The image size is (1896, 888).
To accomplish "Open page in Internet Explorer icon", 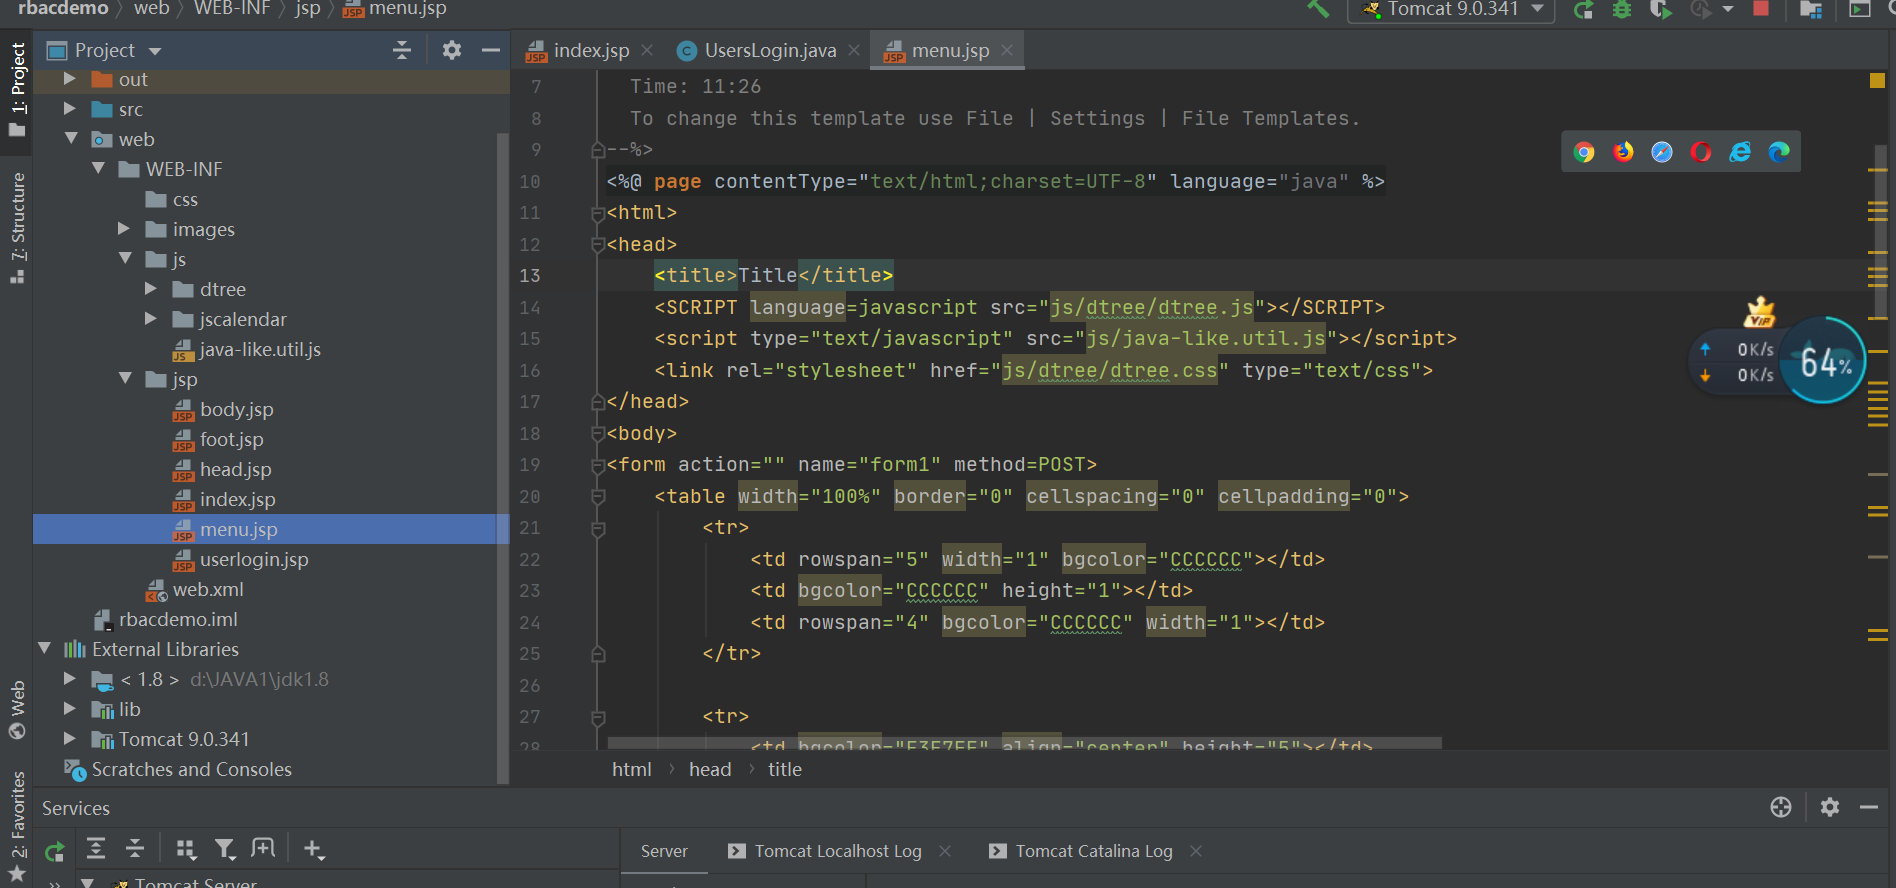I will click(x=1740, y=152).
